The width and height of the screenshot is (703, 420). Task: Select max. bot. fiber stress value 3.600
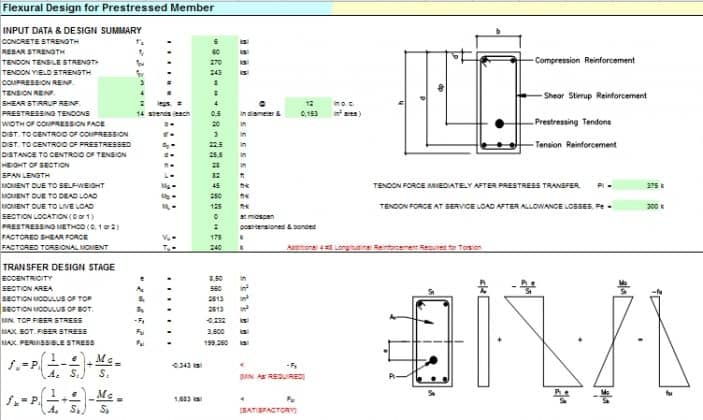tap(216, 332)
